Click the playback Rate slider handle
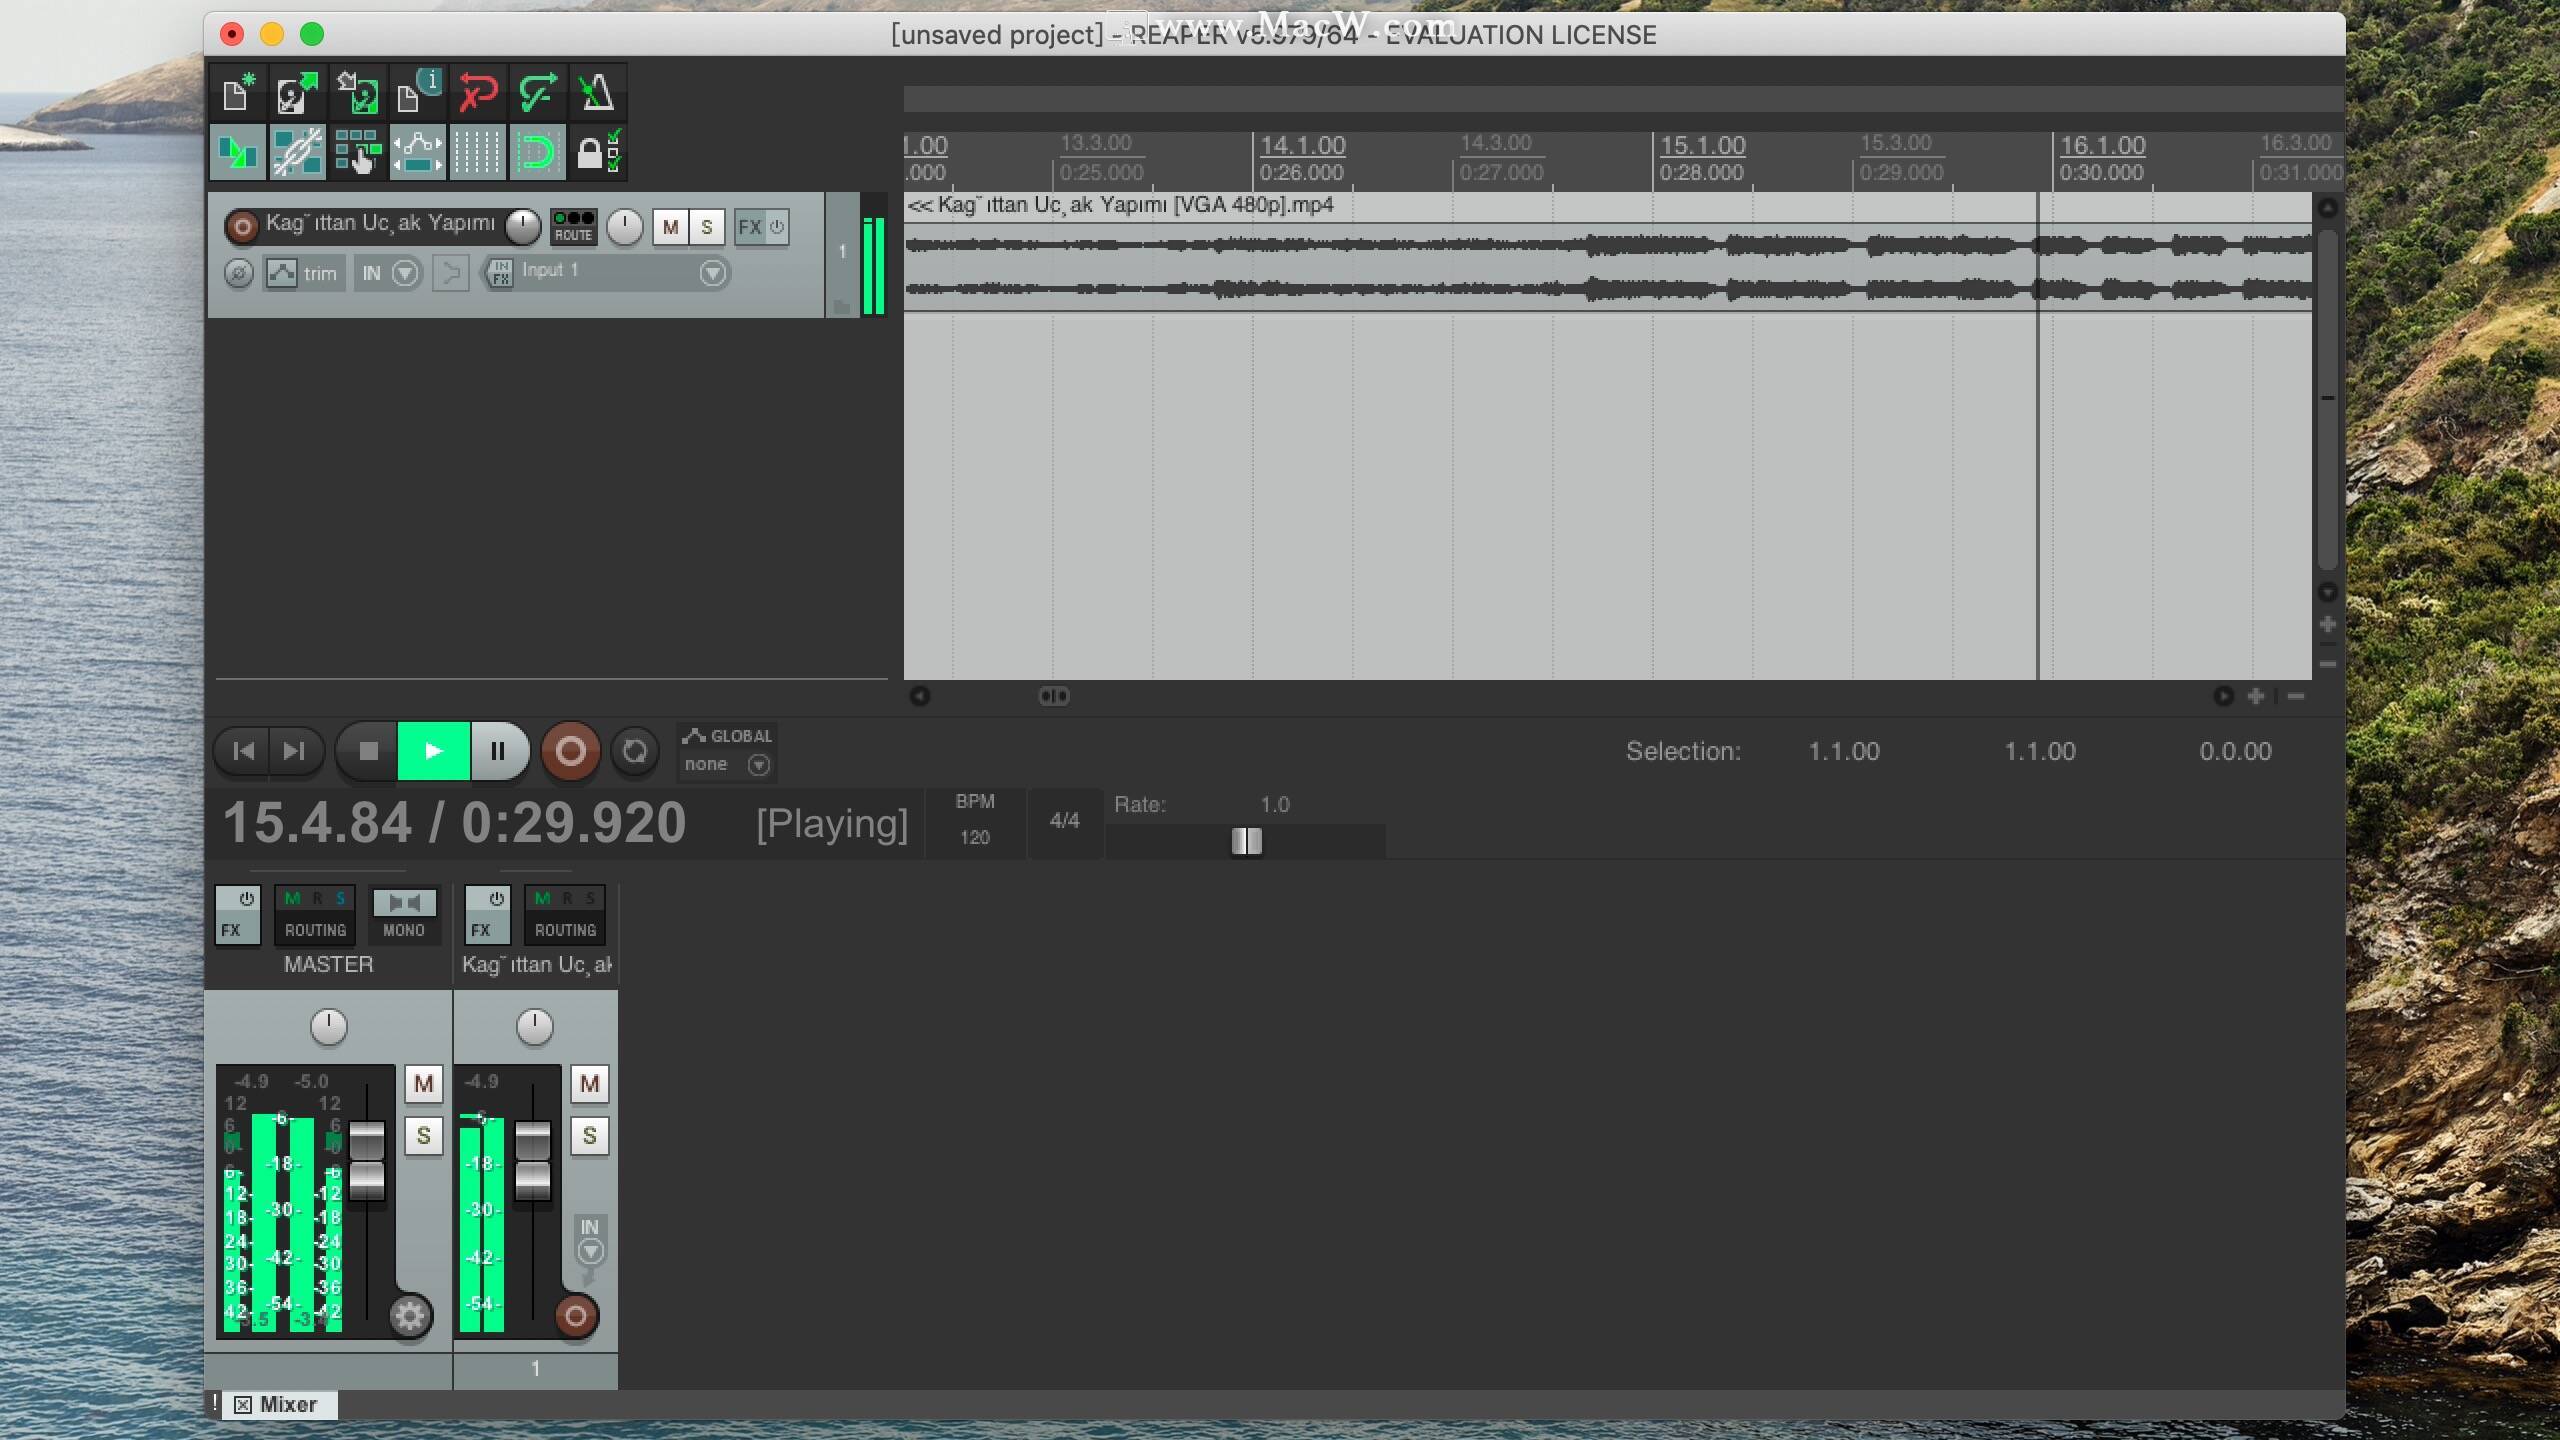This screenshot has width=2560, height=1440. [x=1246, y=841]
